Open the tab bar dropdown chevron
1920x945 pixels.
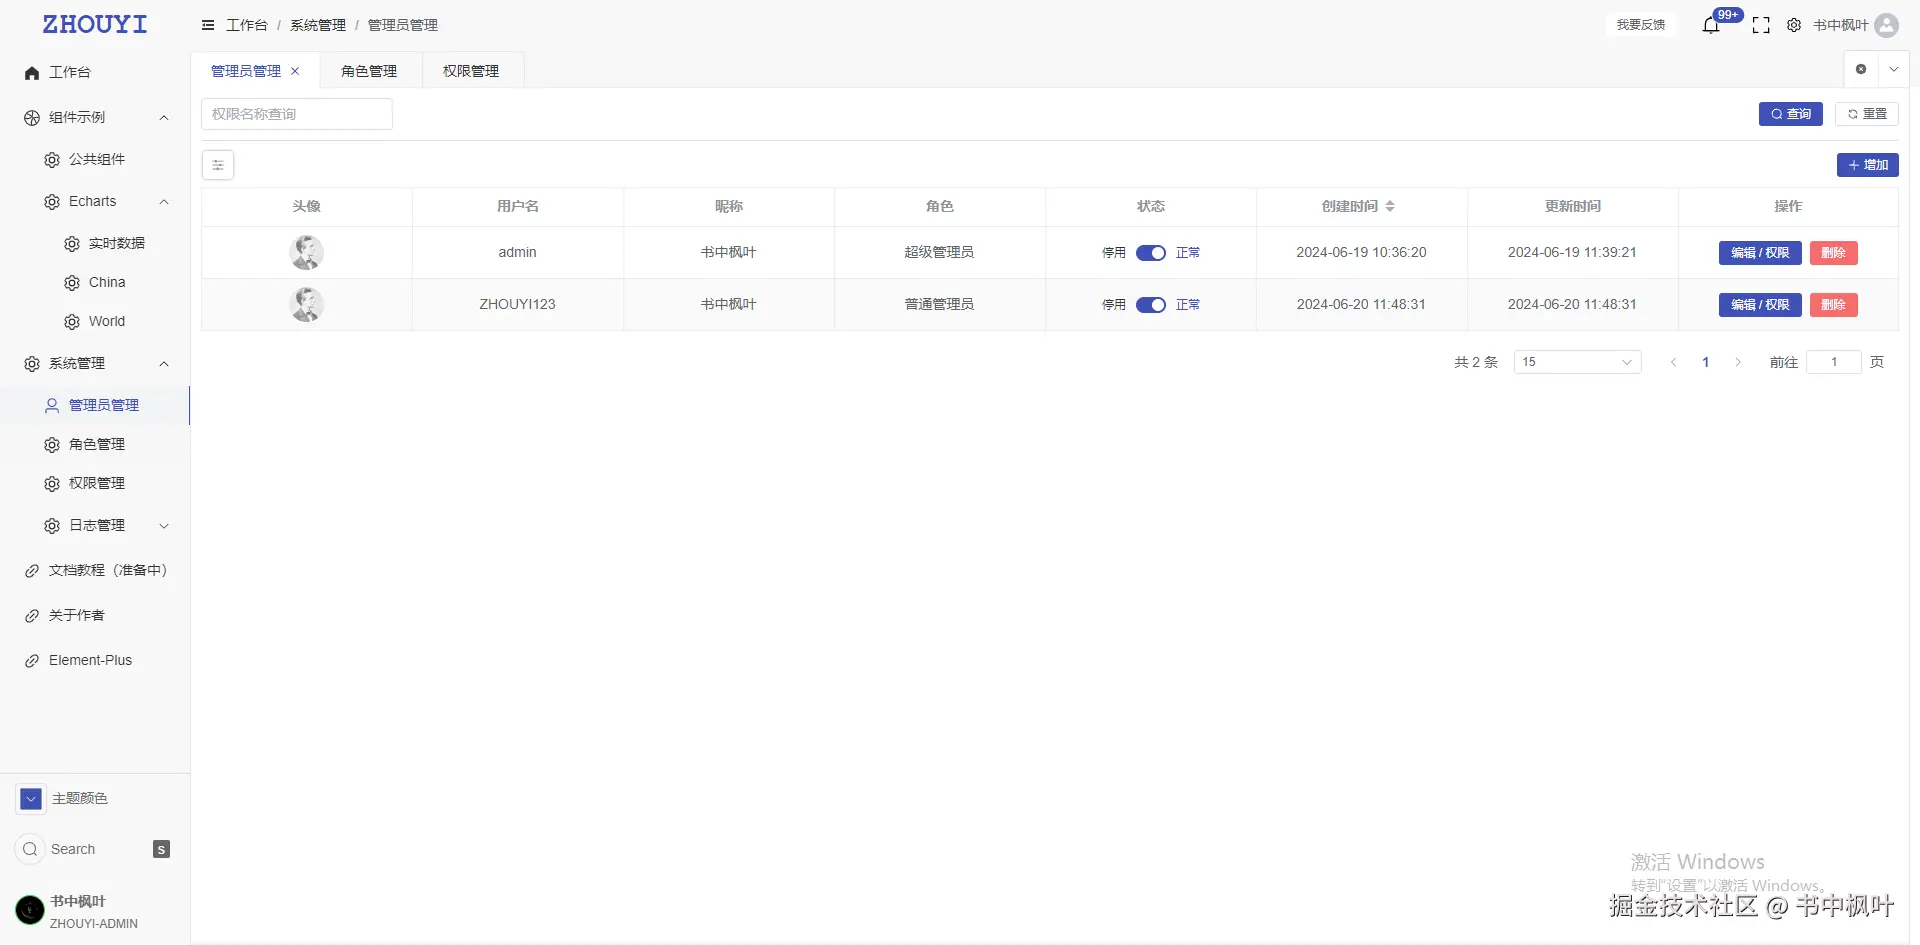[1893, 69]
